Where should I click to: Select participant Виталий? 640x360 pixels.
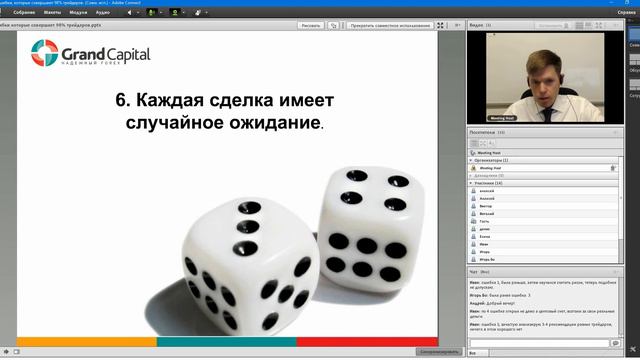[543, 214]
